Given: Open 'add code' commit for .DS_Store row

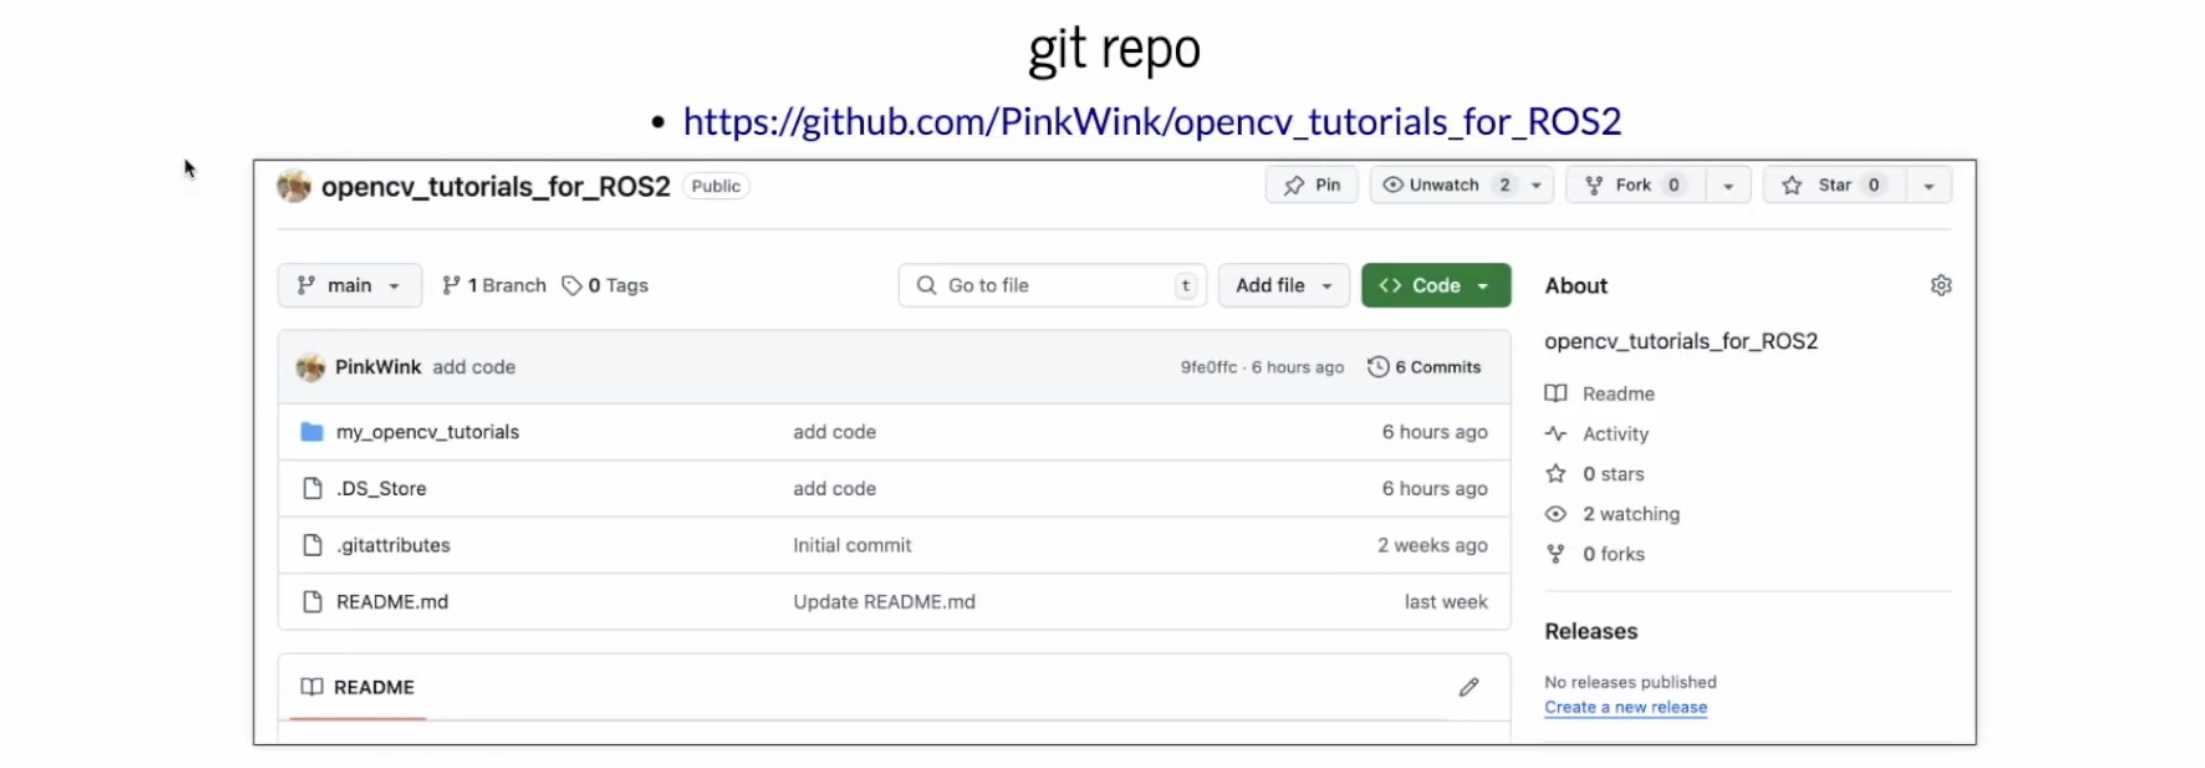Looking at the screenshot, I should click(x=835, y=489).
